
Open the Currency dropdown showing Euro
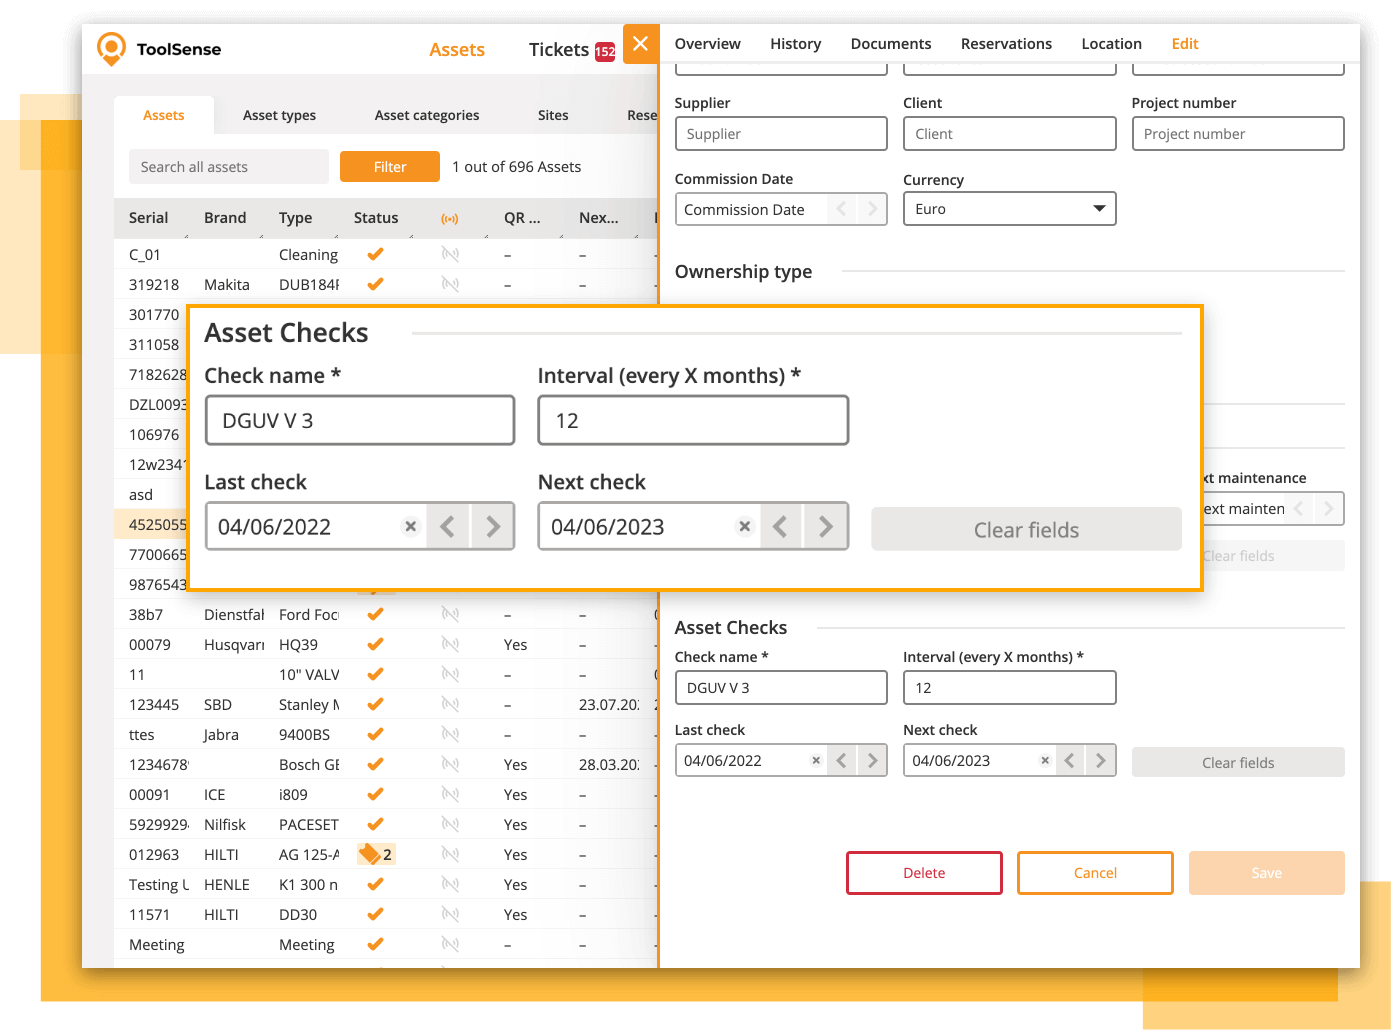(1009, 209)
